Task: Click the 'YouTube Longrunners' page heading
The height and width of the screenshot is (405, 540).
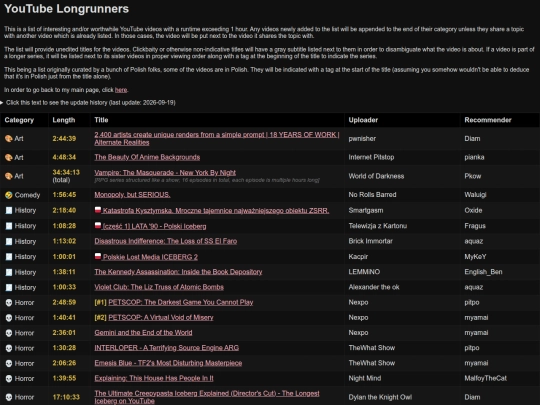Action: pyautogui.click(x=66, y=9)
